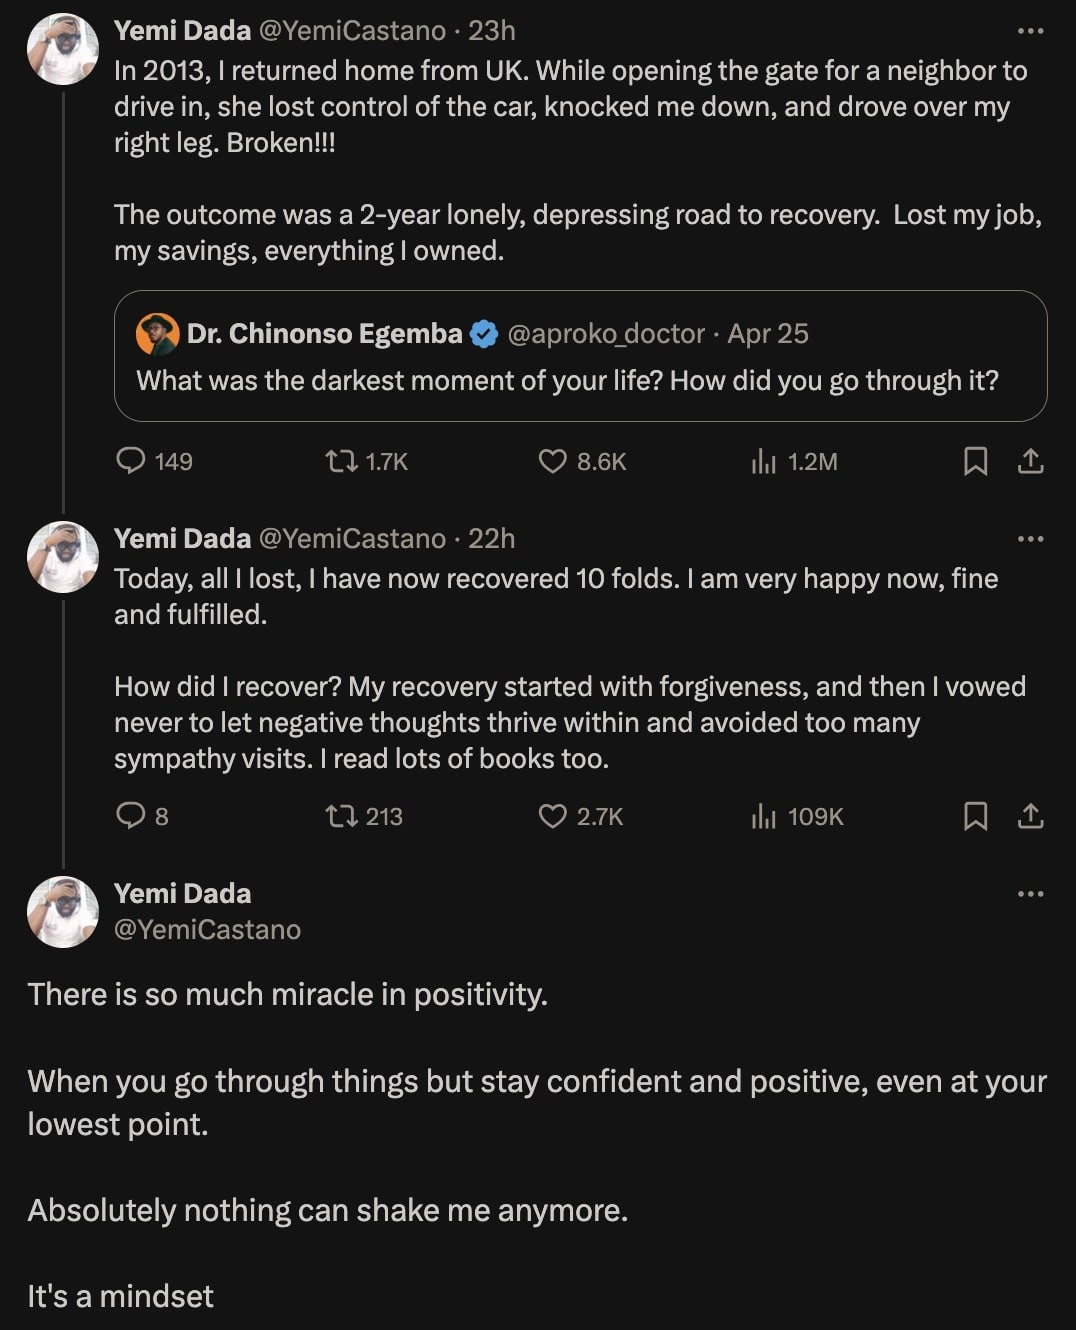Viewport: 1076px width, 1330px height.
Task: Reply to the 22h tweet with 8 comments
Action: click(x=131, y=816)
